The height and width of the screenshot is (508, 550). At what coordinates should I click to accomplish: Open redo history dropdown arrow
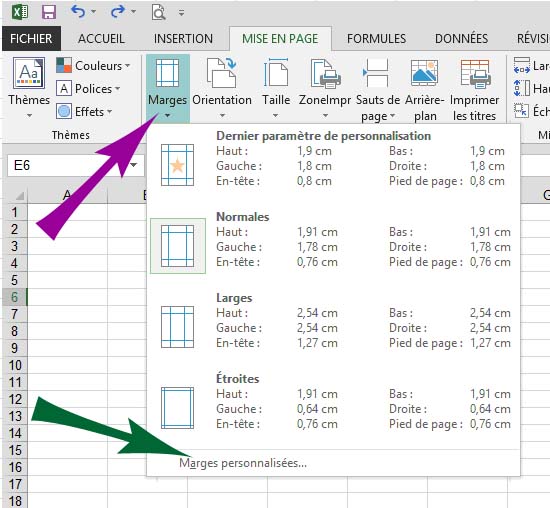(133, 12)
